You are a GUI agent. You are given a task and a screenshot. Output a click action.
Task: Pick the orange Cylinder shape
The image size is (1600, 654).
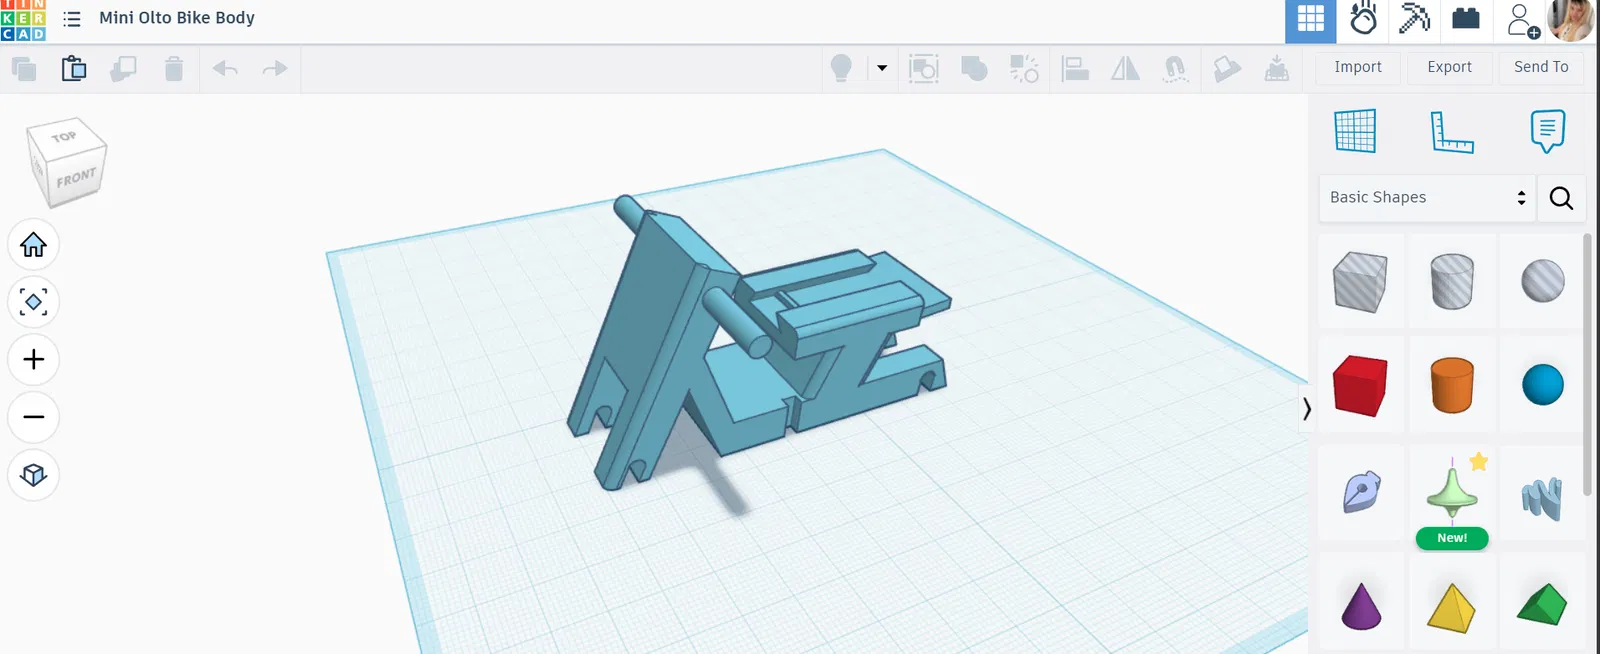(1452, 385)
